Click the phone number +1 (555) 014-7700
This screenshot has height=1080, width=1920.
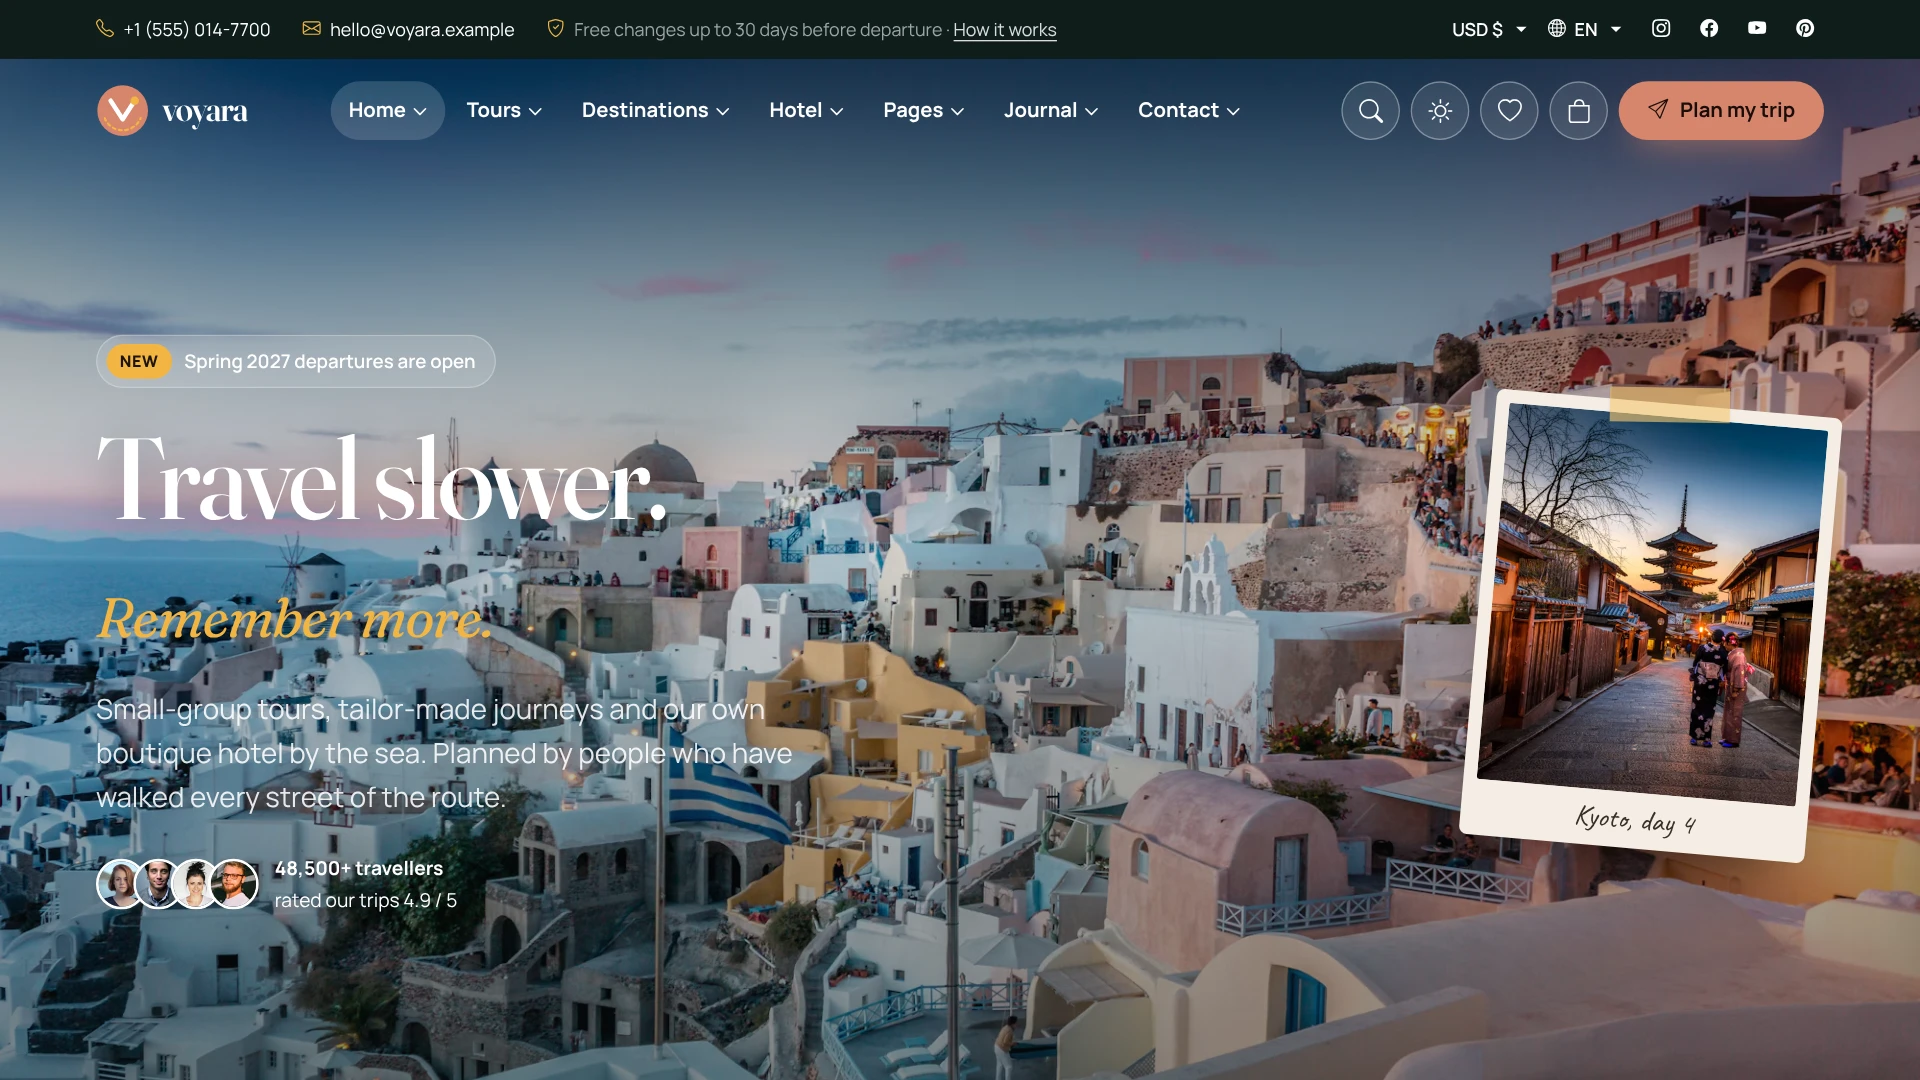click(x=183, y=29)
